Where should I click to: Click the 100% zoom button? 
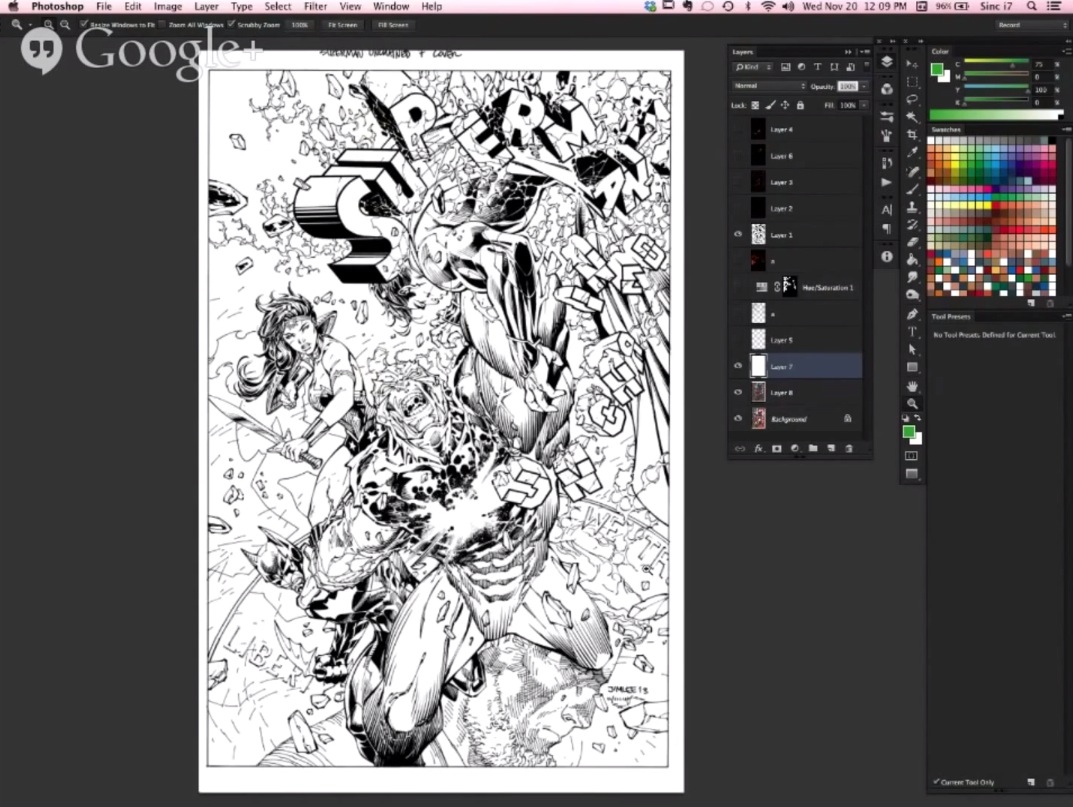pyautogui.click(x=300, y=25)
